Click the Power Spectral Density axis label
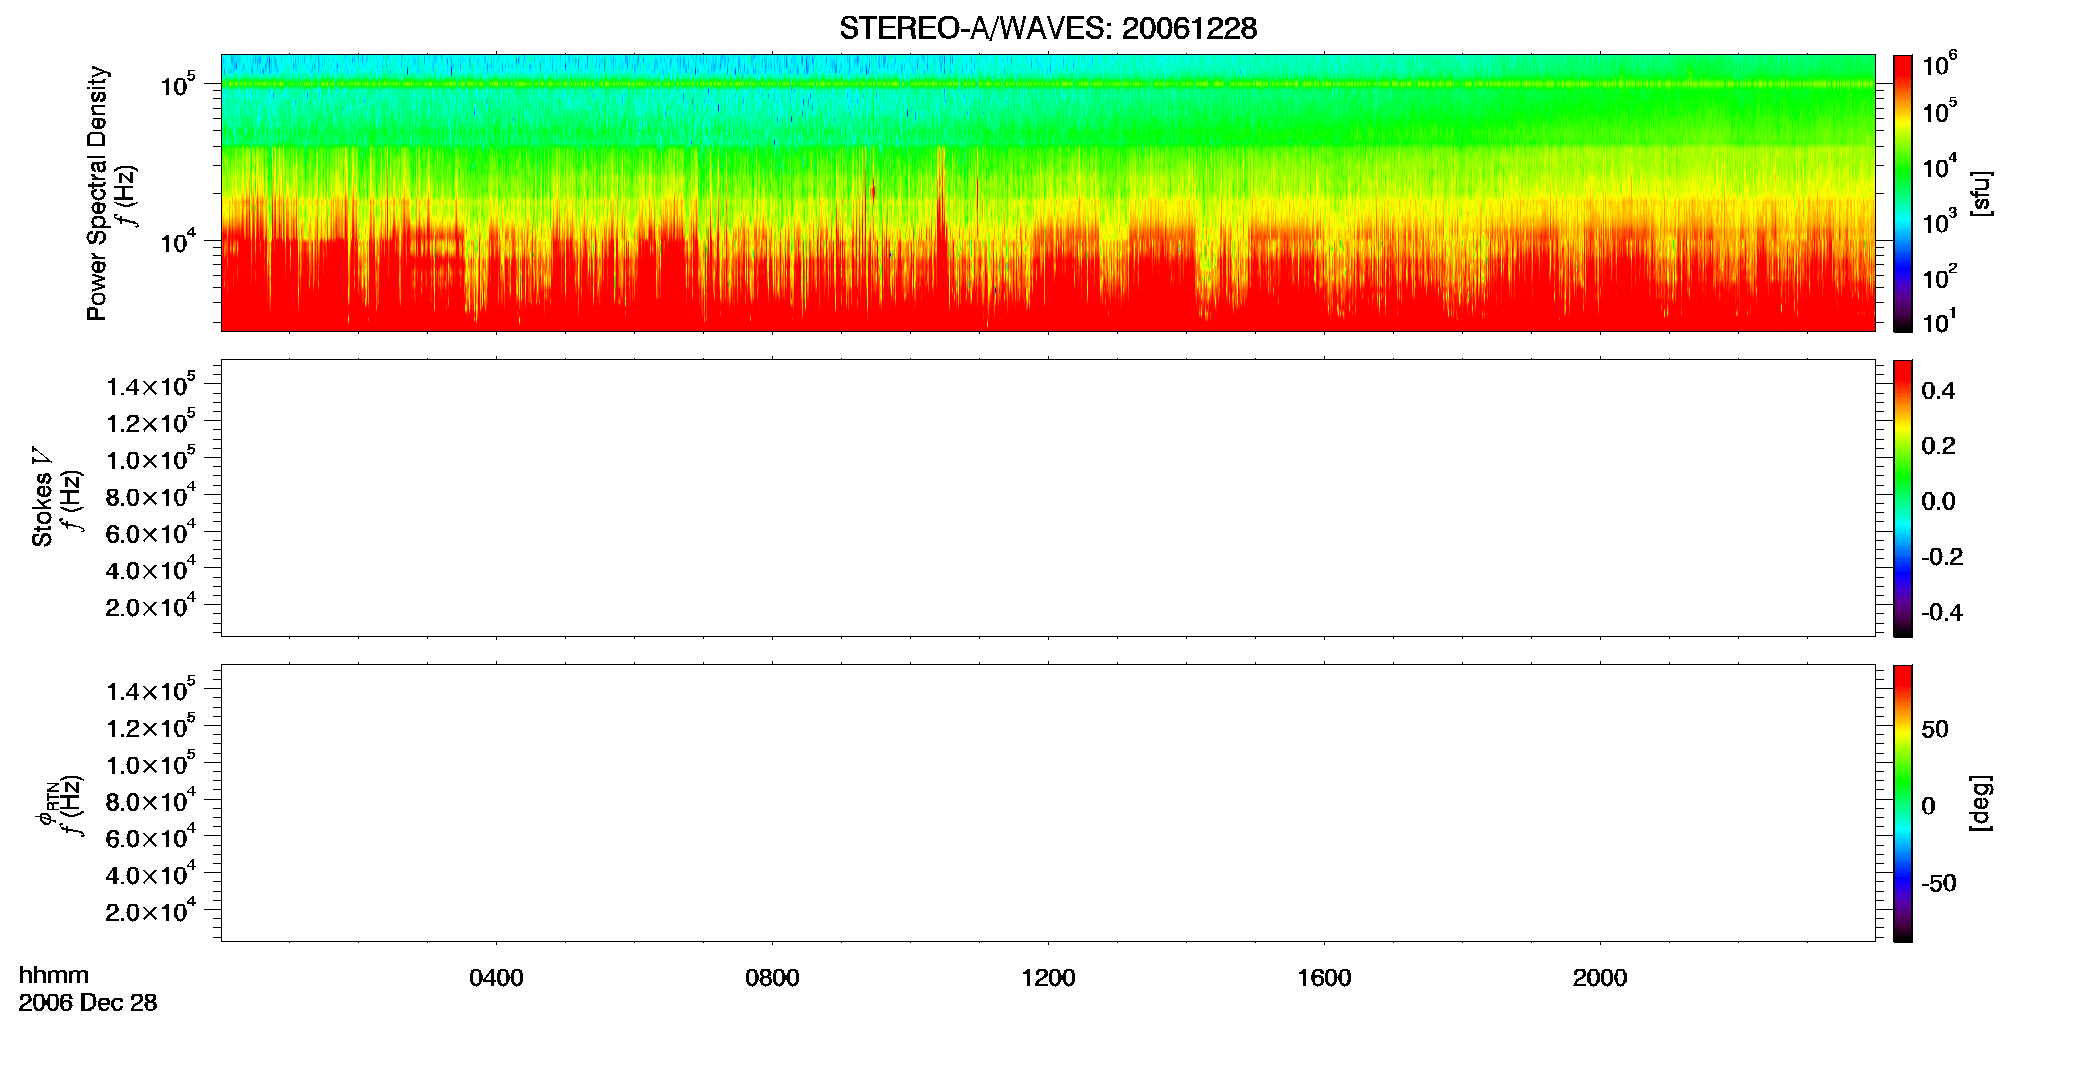 97,193
